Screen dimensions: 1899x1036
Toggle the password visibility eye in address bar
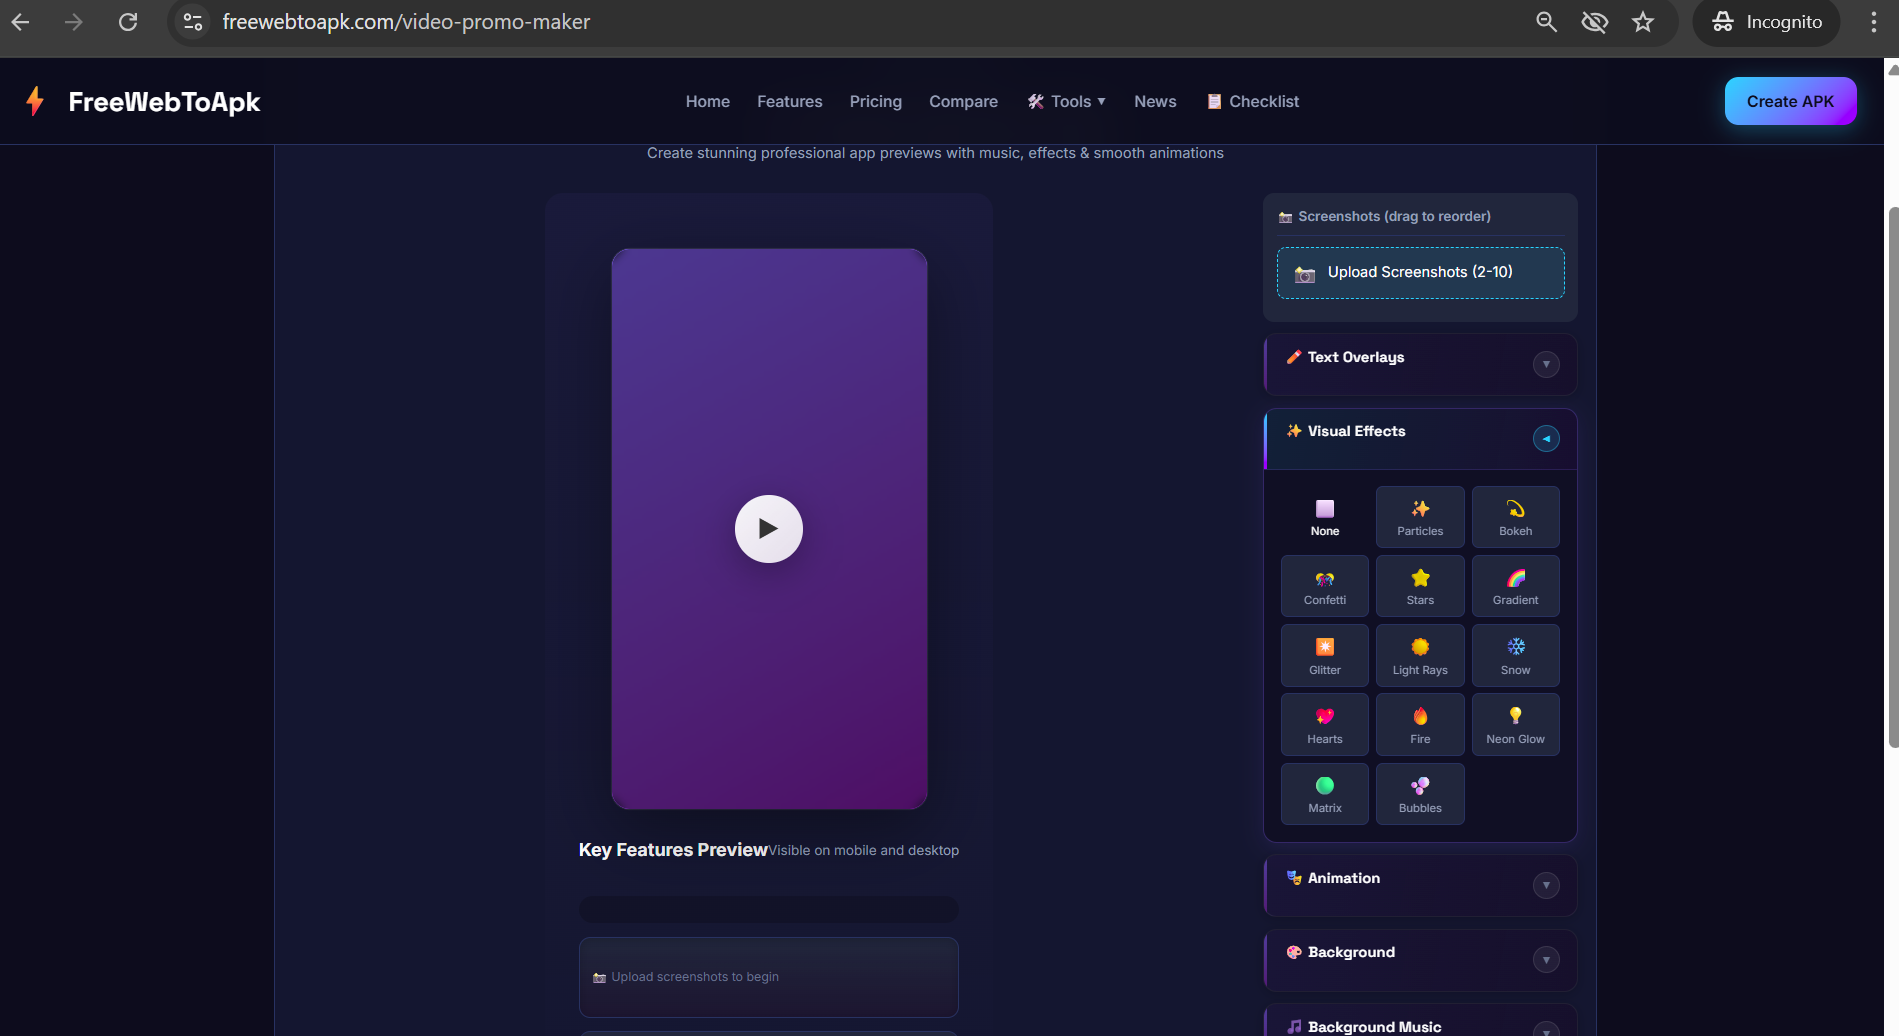1594,21
